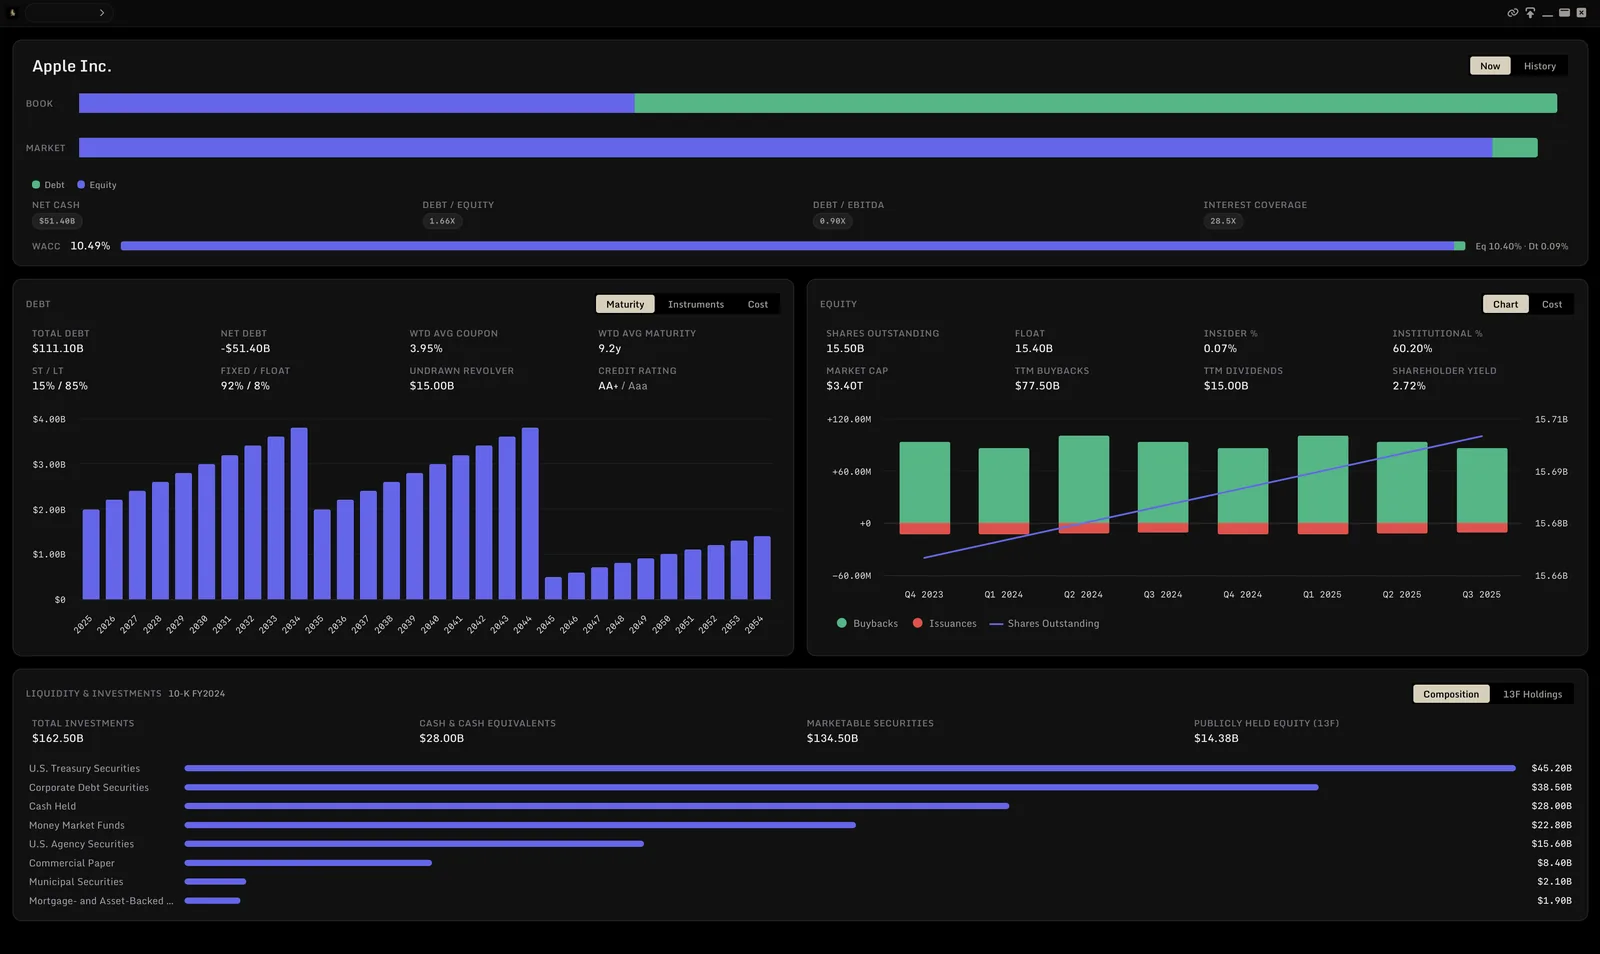Click the 0.90X debt/EBITDA pill
This screenshot has width=1600, height=954.
pos(833,221)
